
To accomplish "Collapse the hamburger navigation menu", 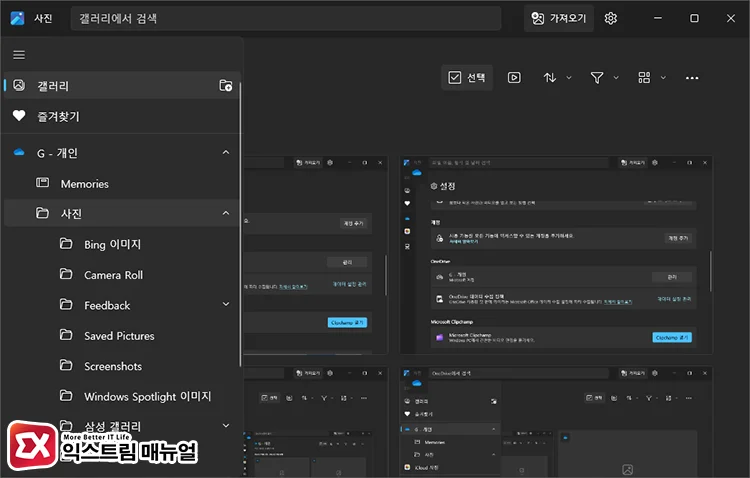I will tap(19, 55).
